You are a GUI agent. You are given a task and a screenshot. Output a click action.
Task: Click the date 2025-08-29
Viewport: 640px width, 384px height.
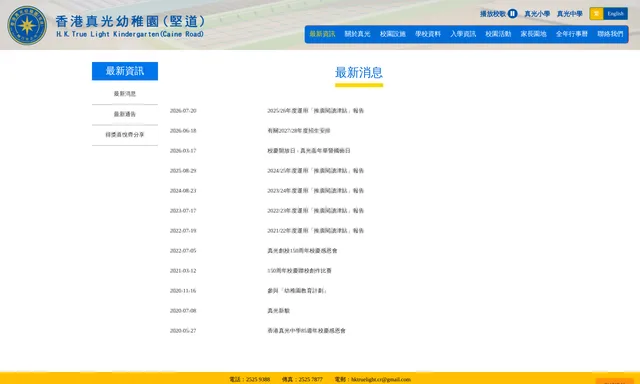pyautogui.click(x=183, y=171)
